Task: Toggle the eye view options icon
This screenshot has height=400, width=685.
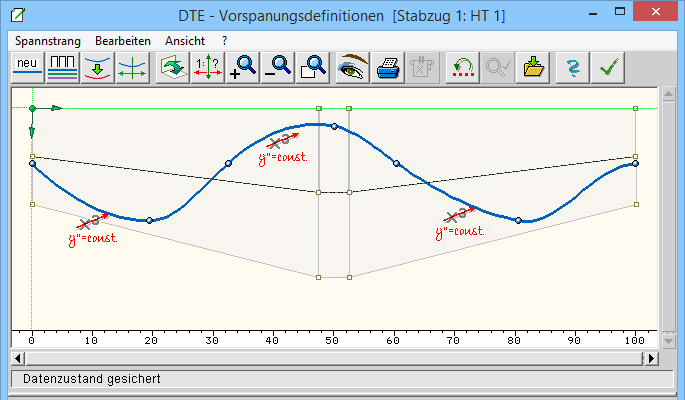Action: pos(352,67)
